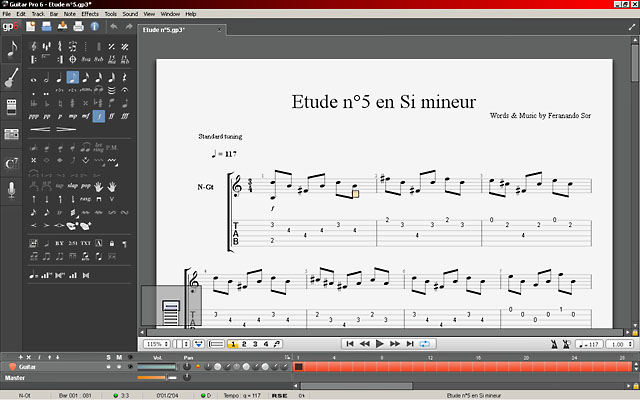Screen dimensions: 640x400
Task: Undo last action with back arrow
Action: [x=114, y=27]
